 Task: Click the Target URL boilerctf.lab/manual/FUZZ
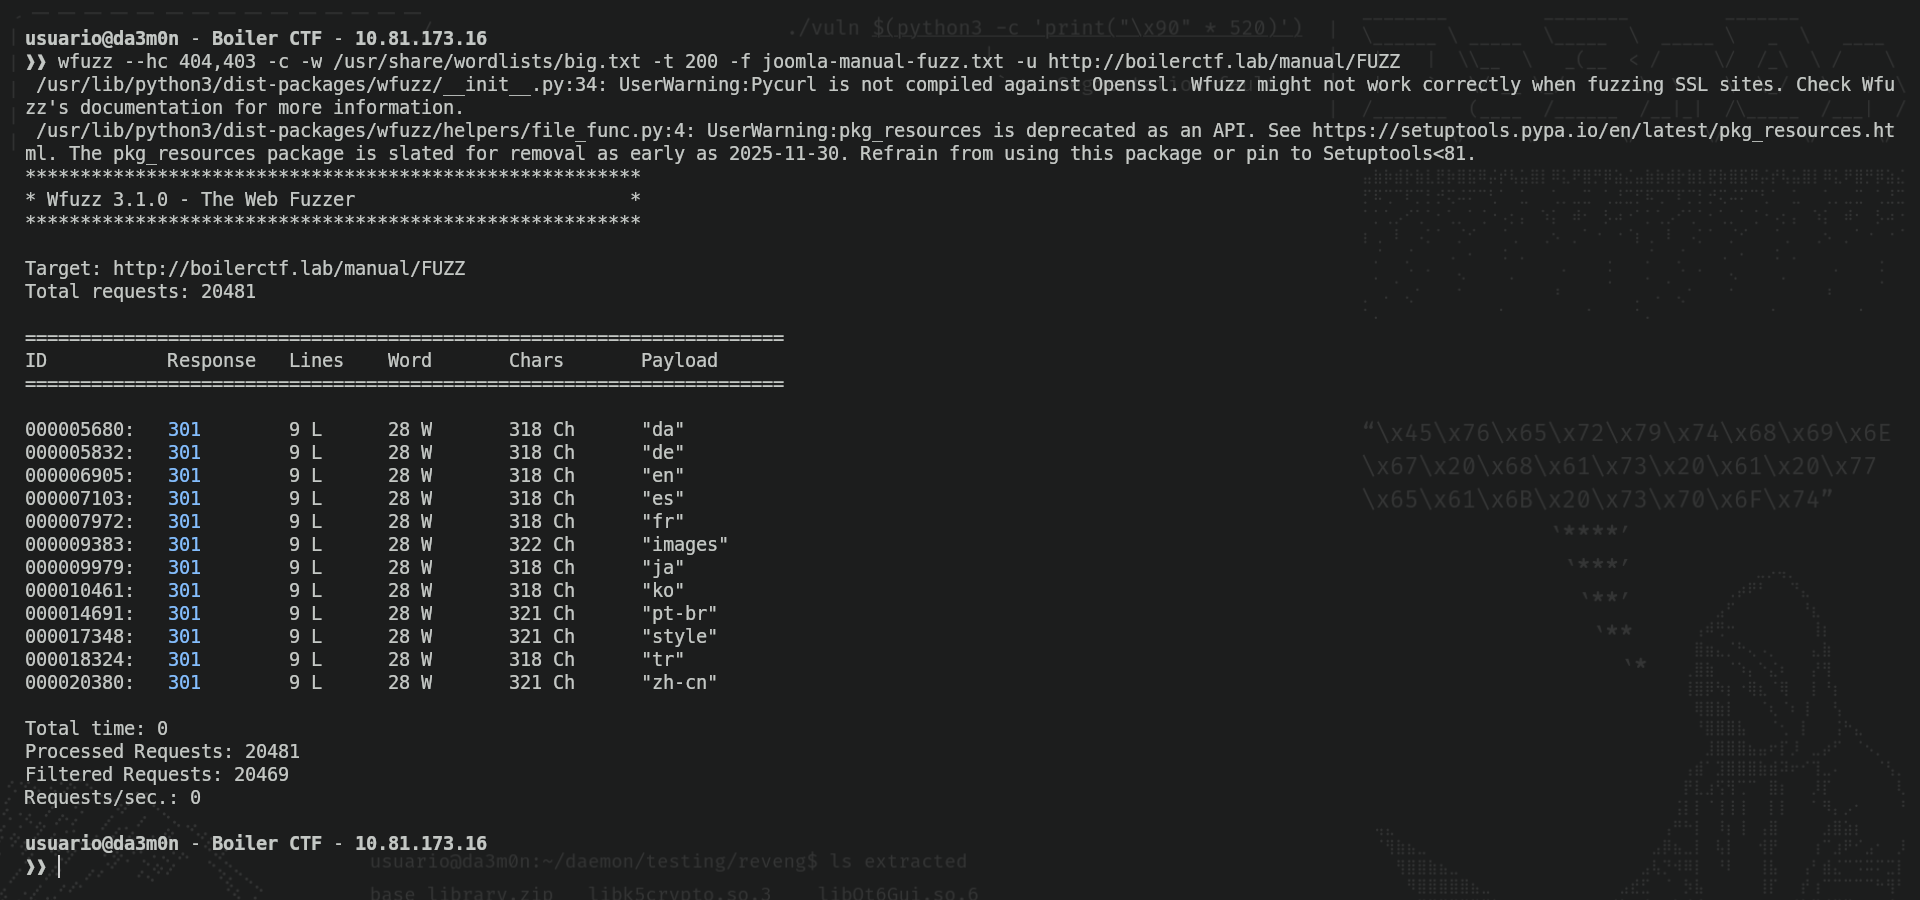[288, 269]
